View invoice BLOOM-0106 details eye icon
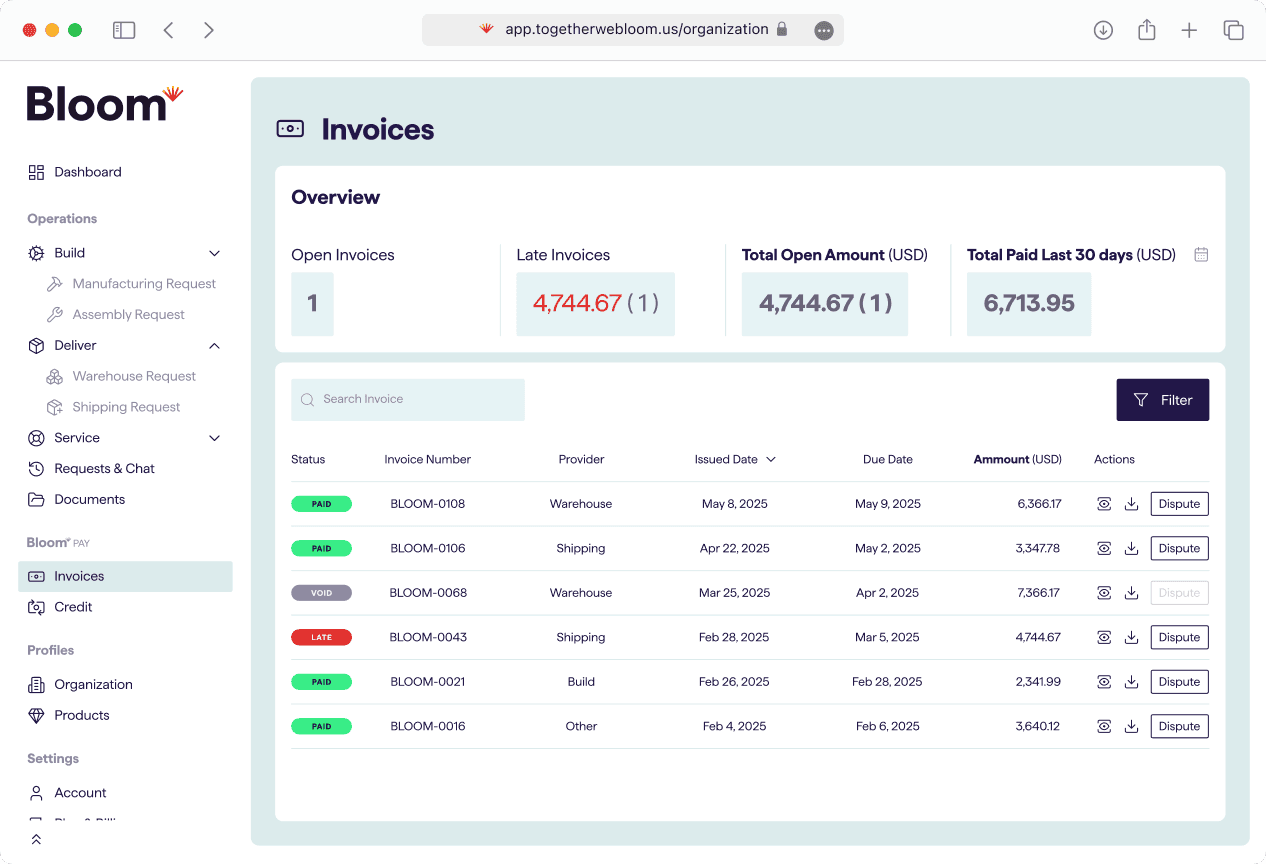The height and width of the screenshot is (864, 1266). point(1104,548)
